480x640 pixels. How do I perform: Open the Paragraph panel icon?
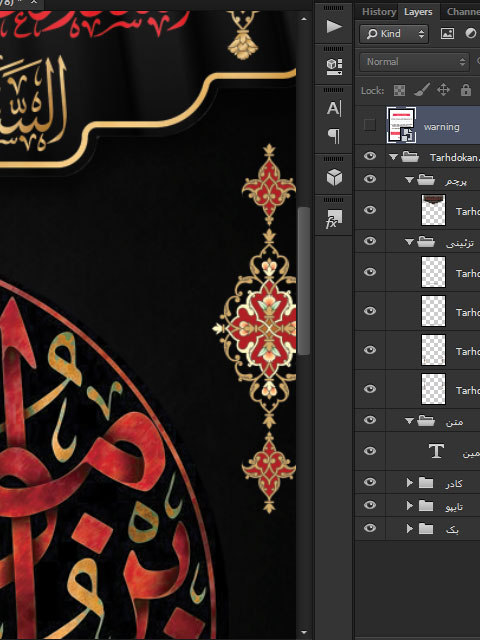click(x=334, y=136)
